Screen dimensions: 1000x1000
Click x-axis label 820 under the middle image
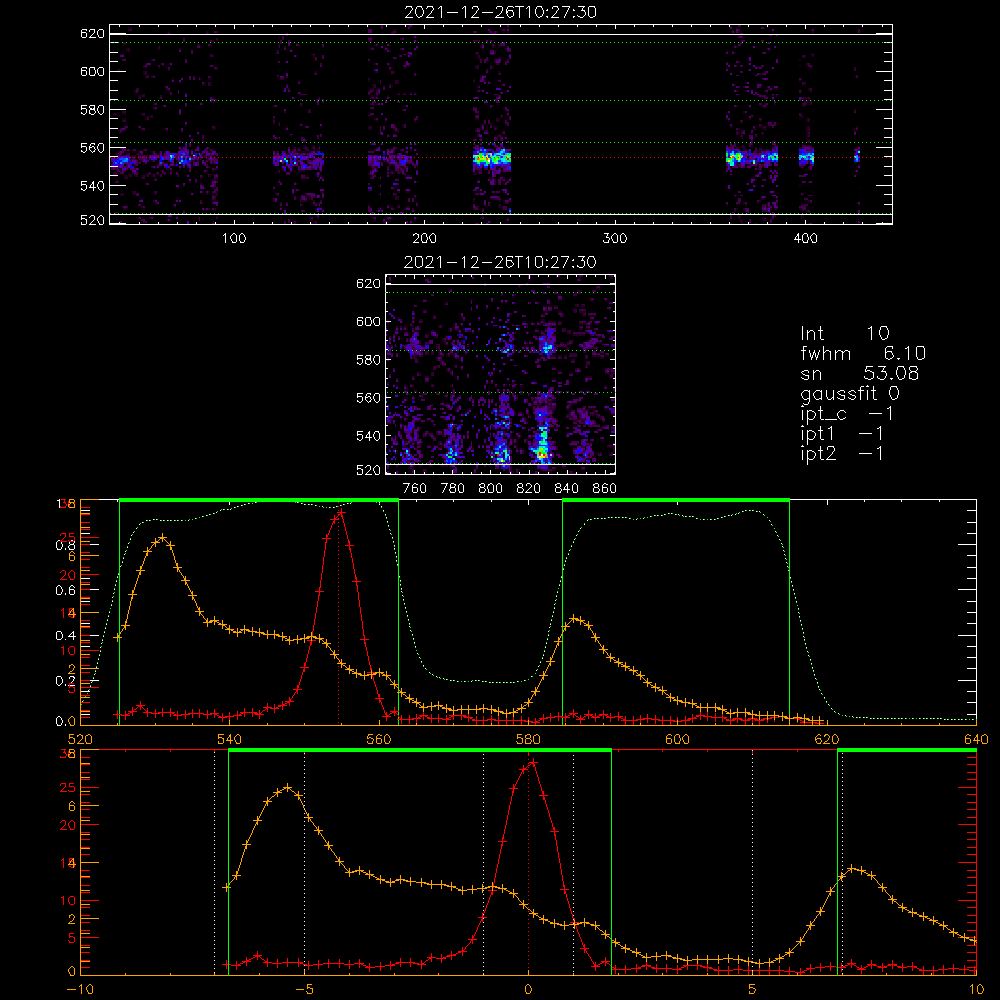click(x=529, y=489)
